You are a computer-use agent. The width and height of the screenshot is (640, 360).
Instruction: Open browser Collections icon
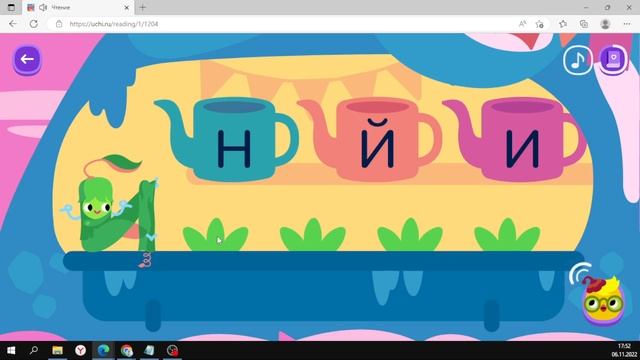pos(584,24)
